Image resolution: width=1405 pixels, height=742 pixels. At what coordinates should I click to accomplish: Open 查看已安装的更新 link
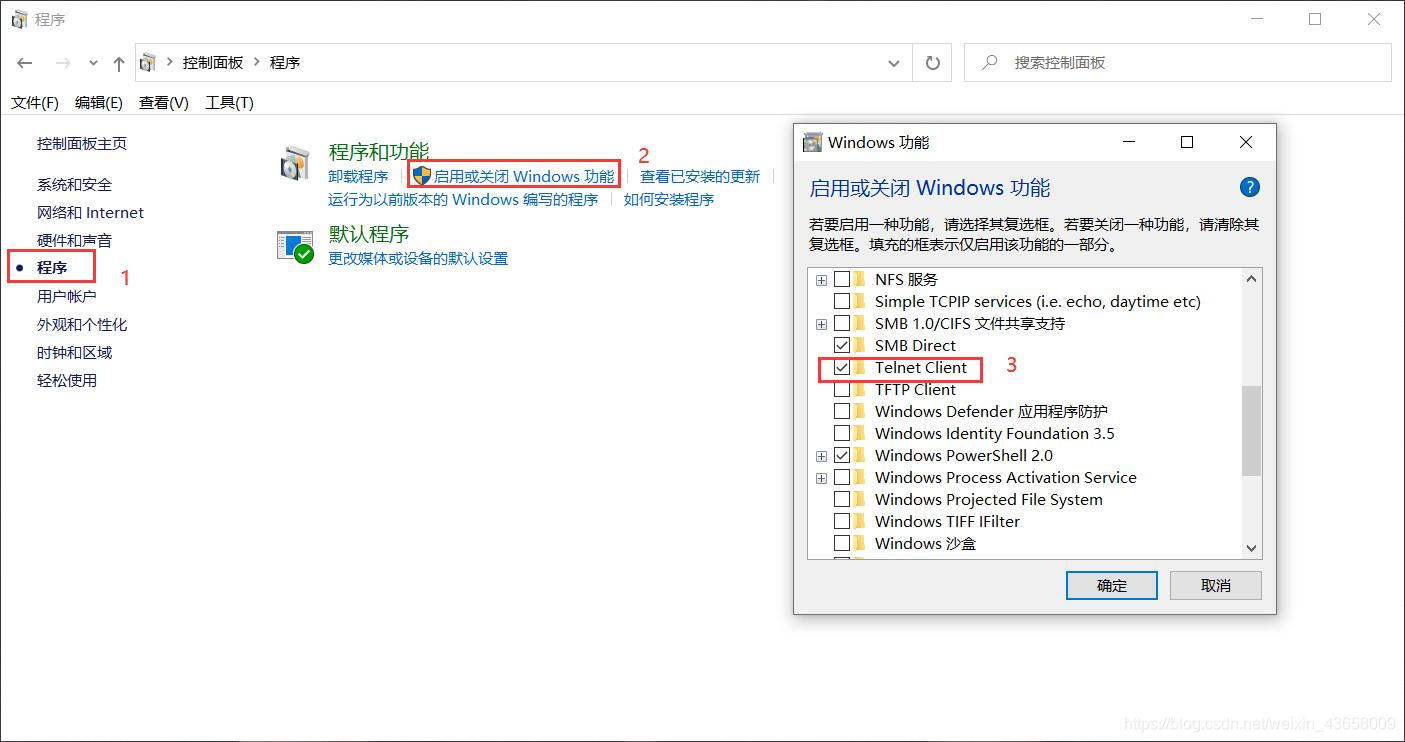point(700,177)
